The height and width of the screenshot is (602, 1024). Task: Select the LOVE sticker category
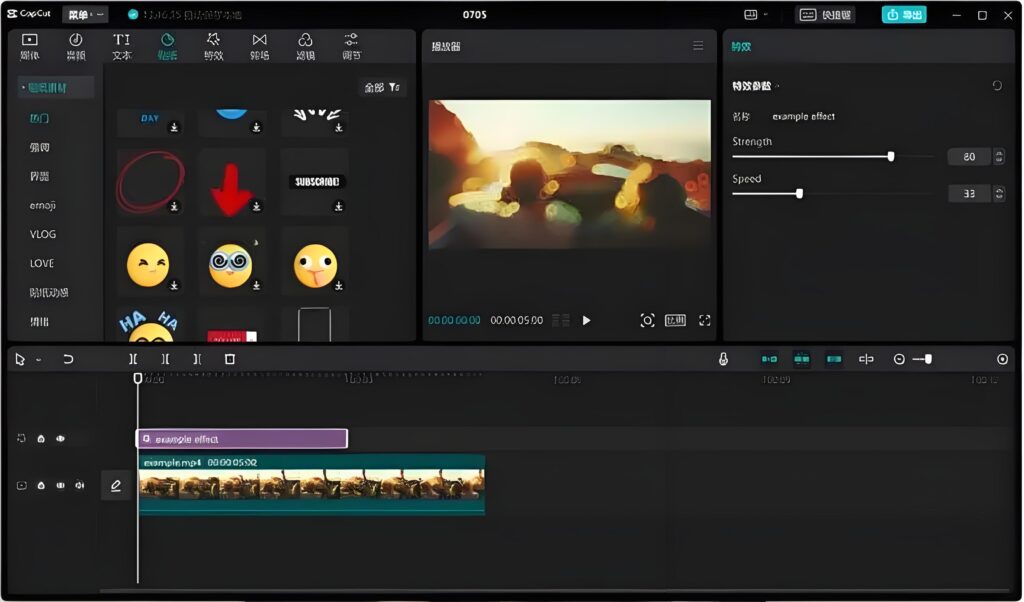click(42, 263)
